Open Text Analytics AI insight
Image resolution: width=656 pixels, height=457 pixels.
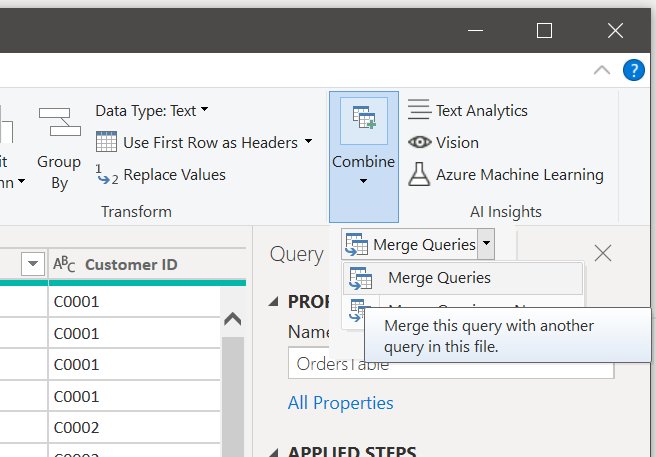point(481,111)
